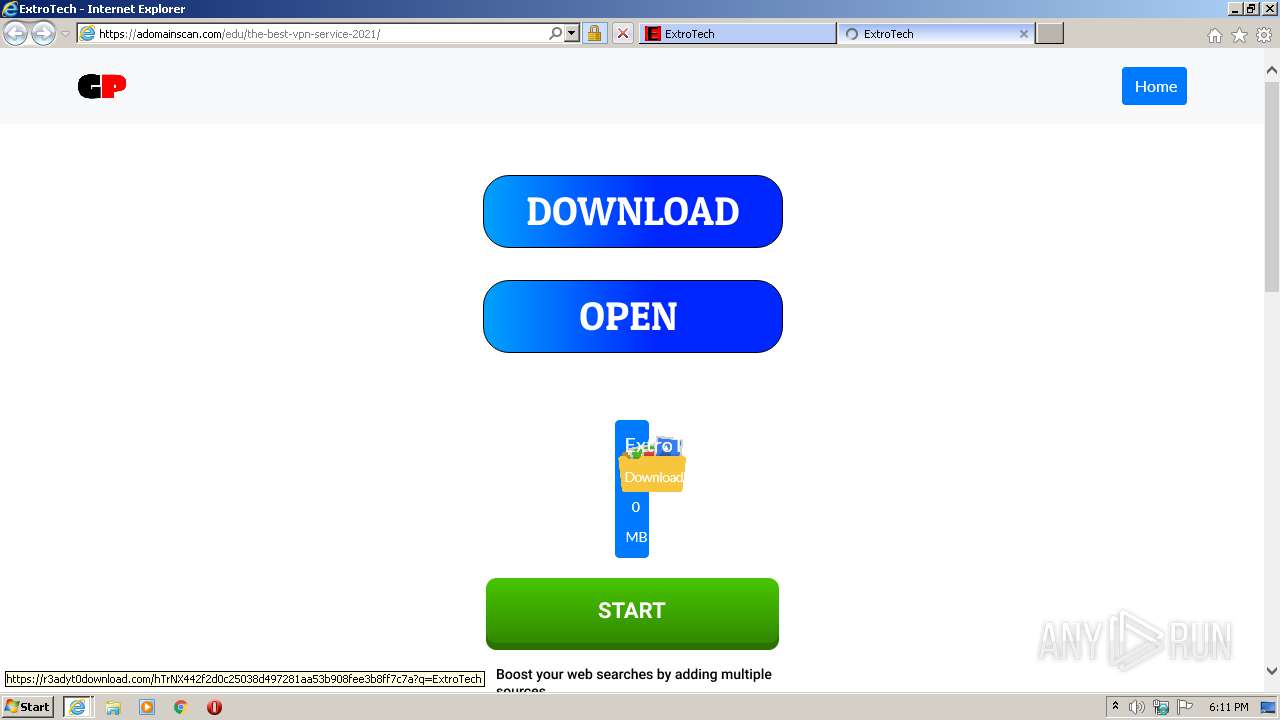Click the Home icon in IE toolbar
The height and width of the screenshot is (720, 1280).
(1214, 35)
